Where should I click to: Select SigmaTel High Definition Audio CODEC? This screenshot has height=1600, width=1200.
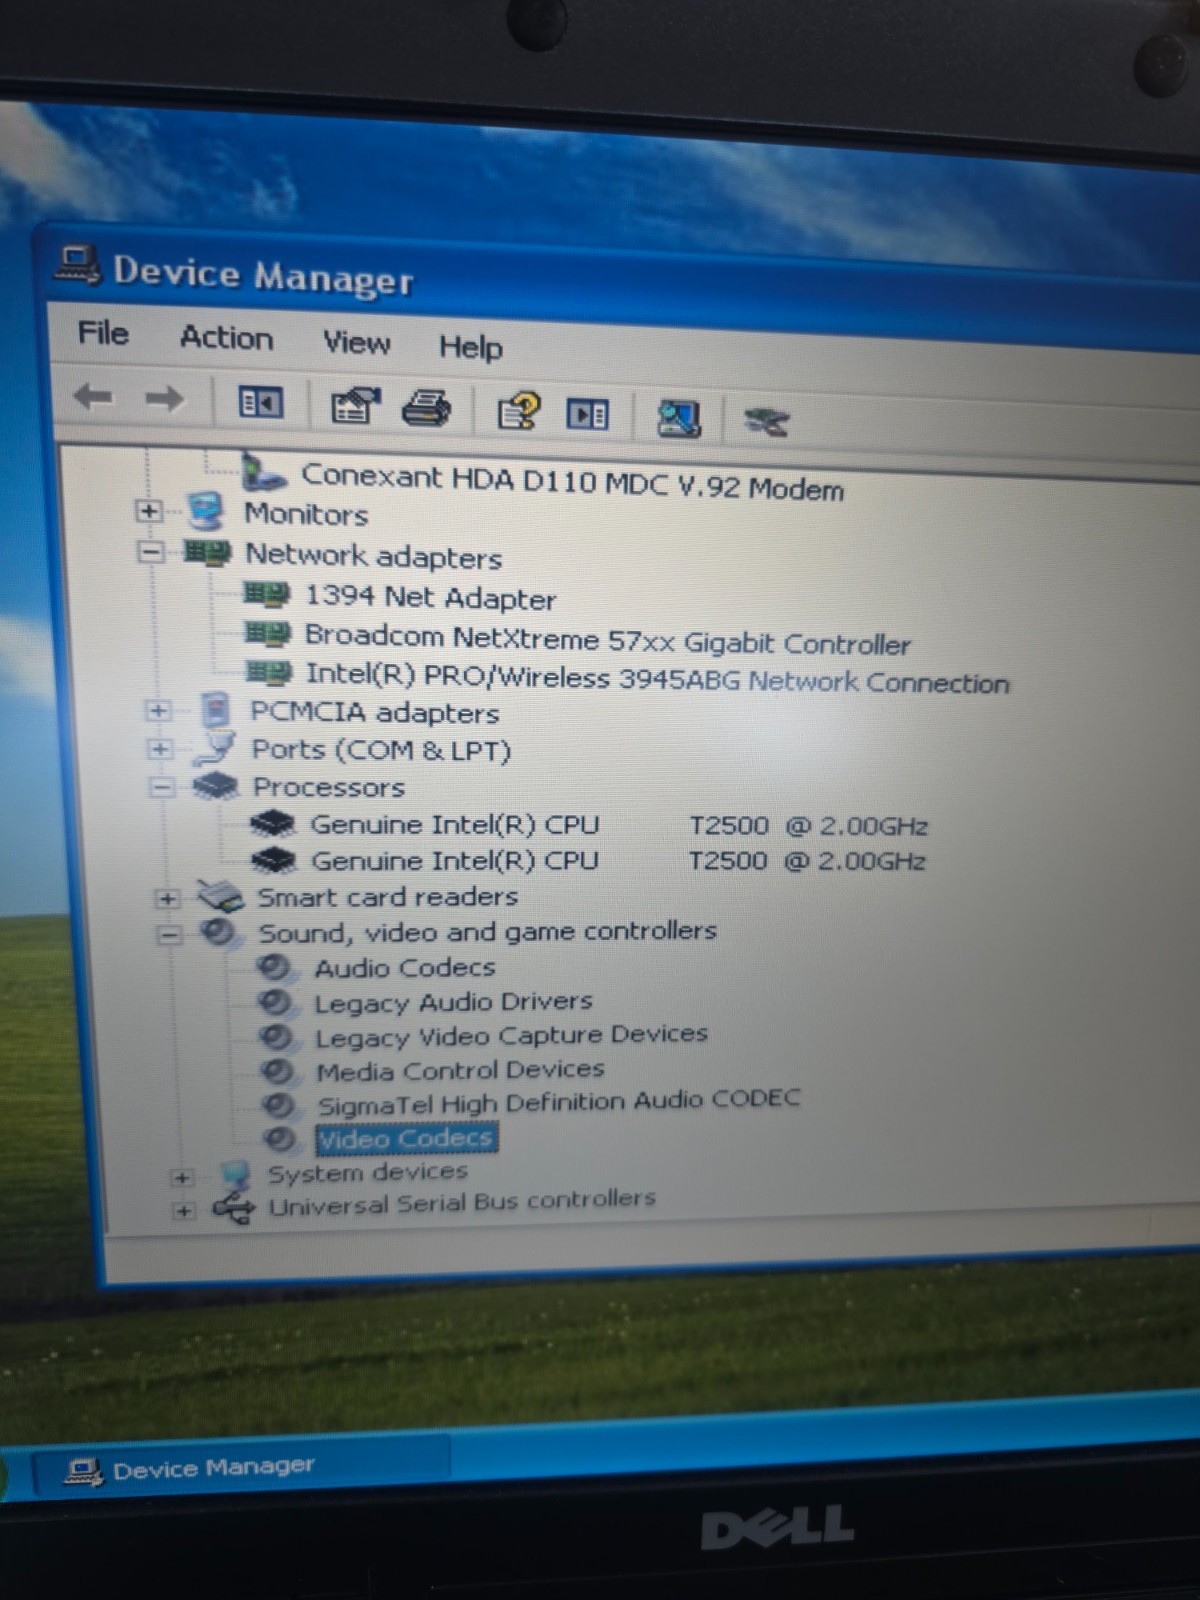click(559, 1101)
